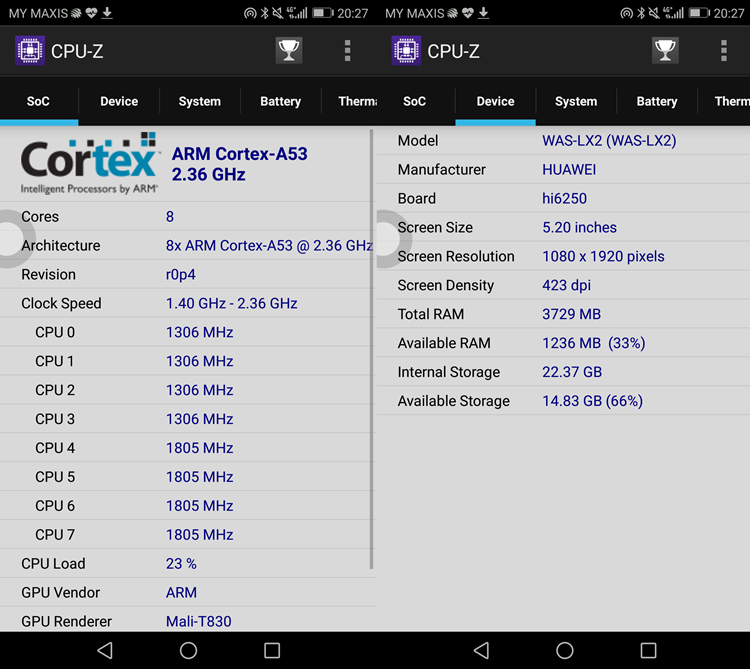
Task: Tap the Screen Size value 5.20 inches
Action: (579, 227)
